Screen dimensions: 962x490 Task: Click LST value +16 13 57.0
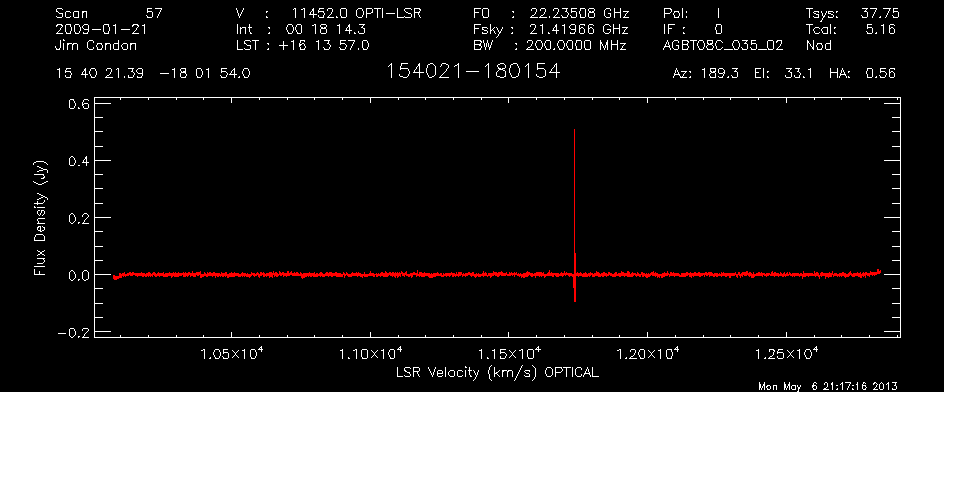click(324, 45)
